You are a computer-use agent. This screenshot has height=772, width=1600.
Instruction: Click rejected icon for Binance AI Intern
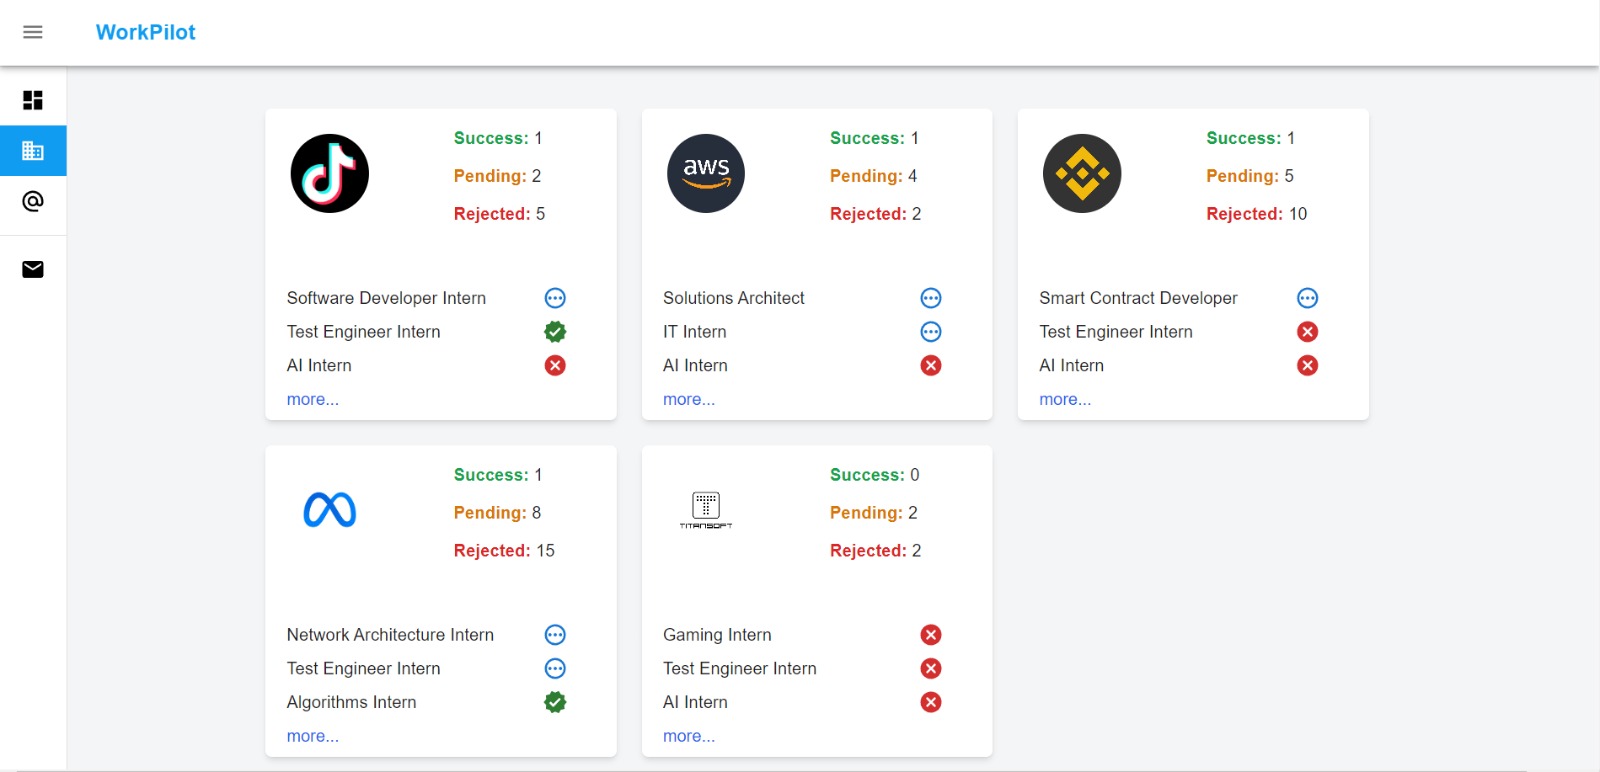tap(1307, 365)
